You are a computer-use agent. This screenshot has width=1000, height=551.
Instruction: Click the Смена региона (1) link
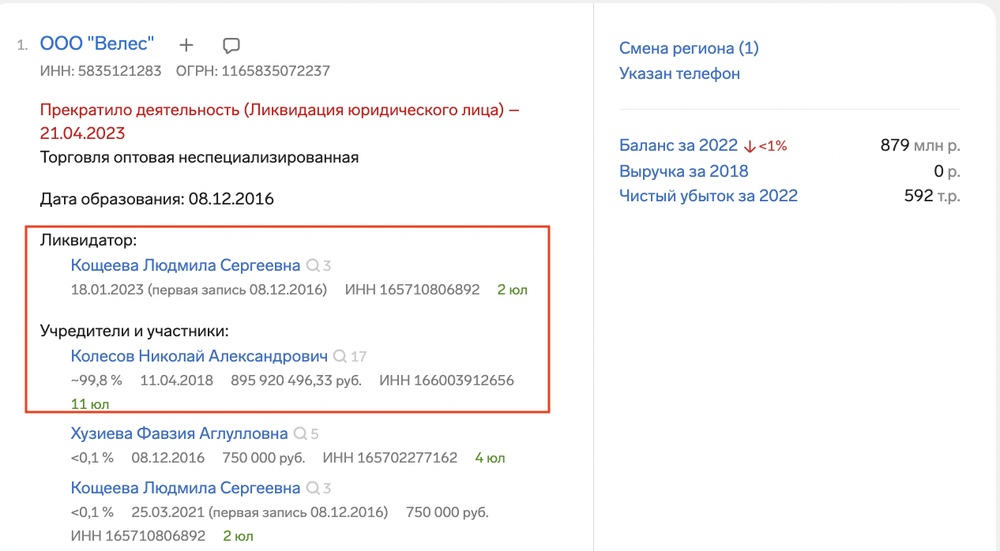click(x=689, y=48)
